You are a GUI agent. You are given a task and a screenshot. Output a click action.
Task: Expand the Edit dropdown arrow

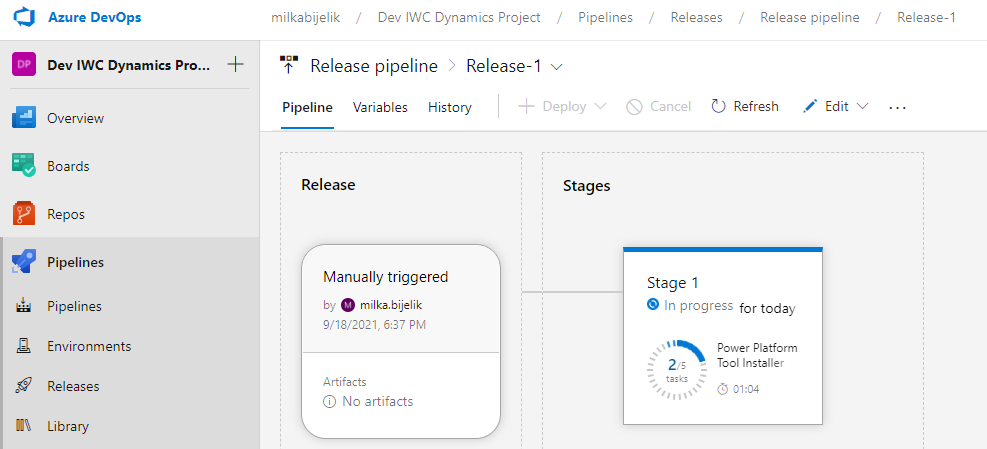point(863,106)
